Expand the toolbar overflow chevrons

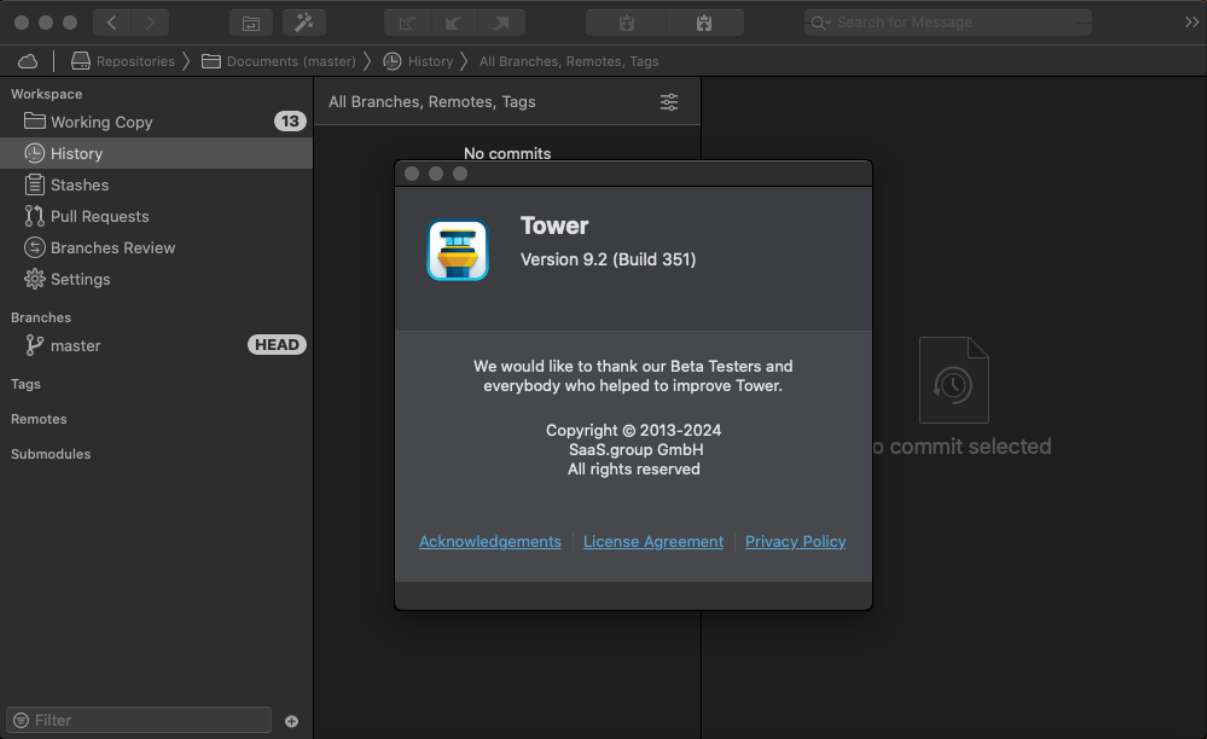pos(1191,22)
